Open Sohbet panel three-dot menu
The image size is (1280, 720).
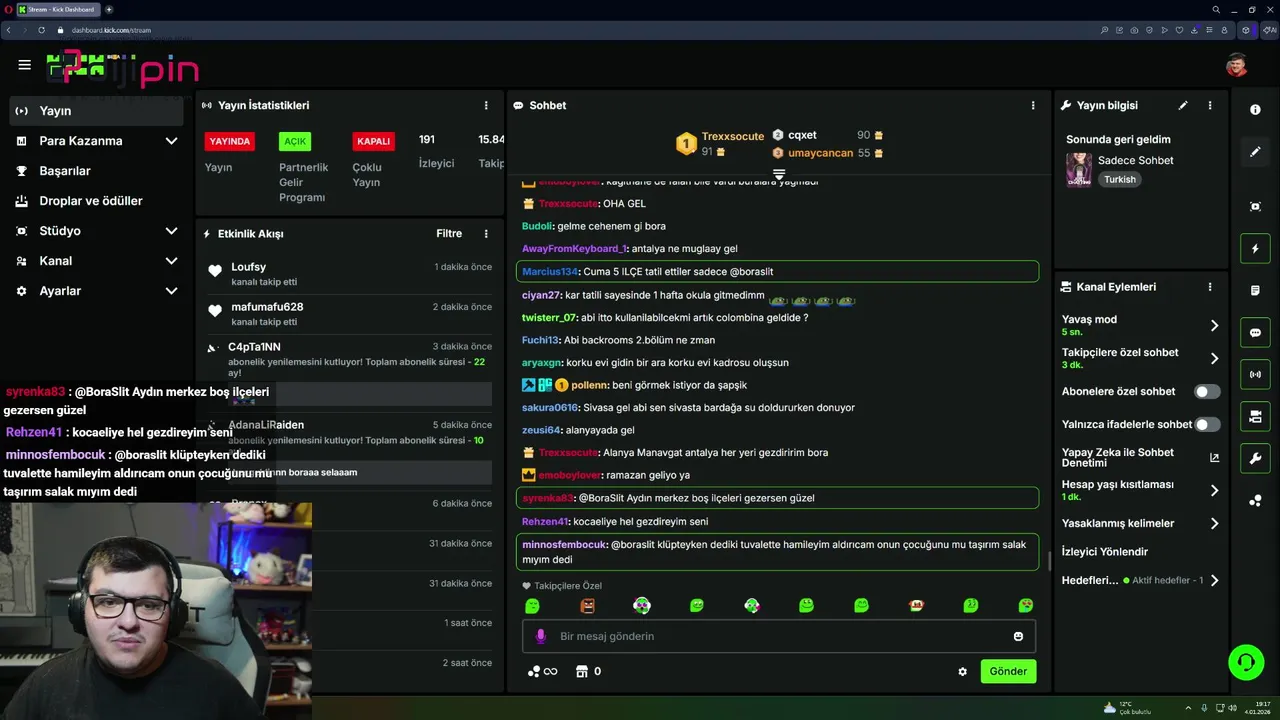tap(1033, 105)
